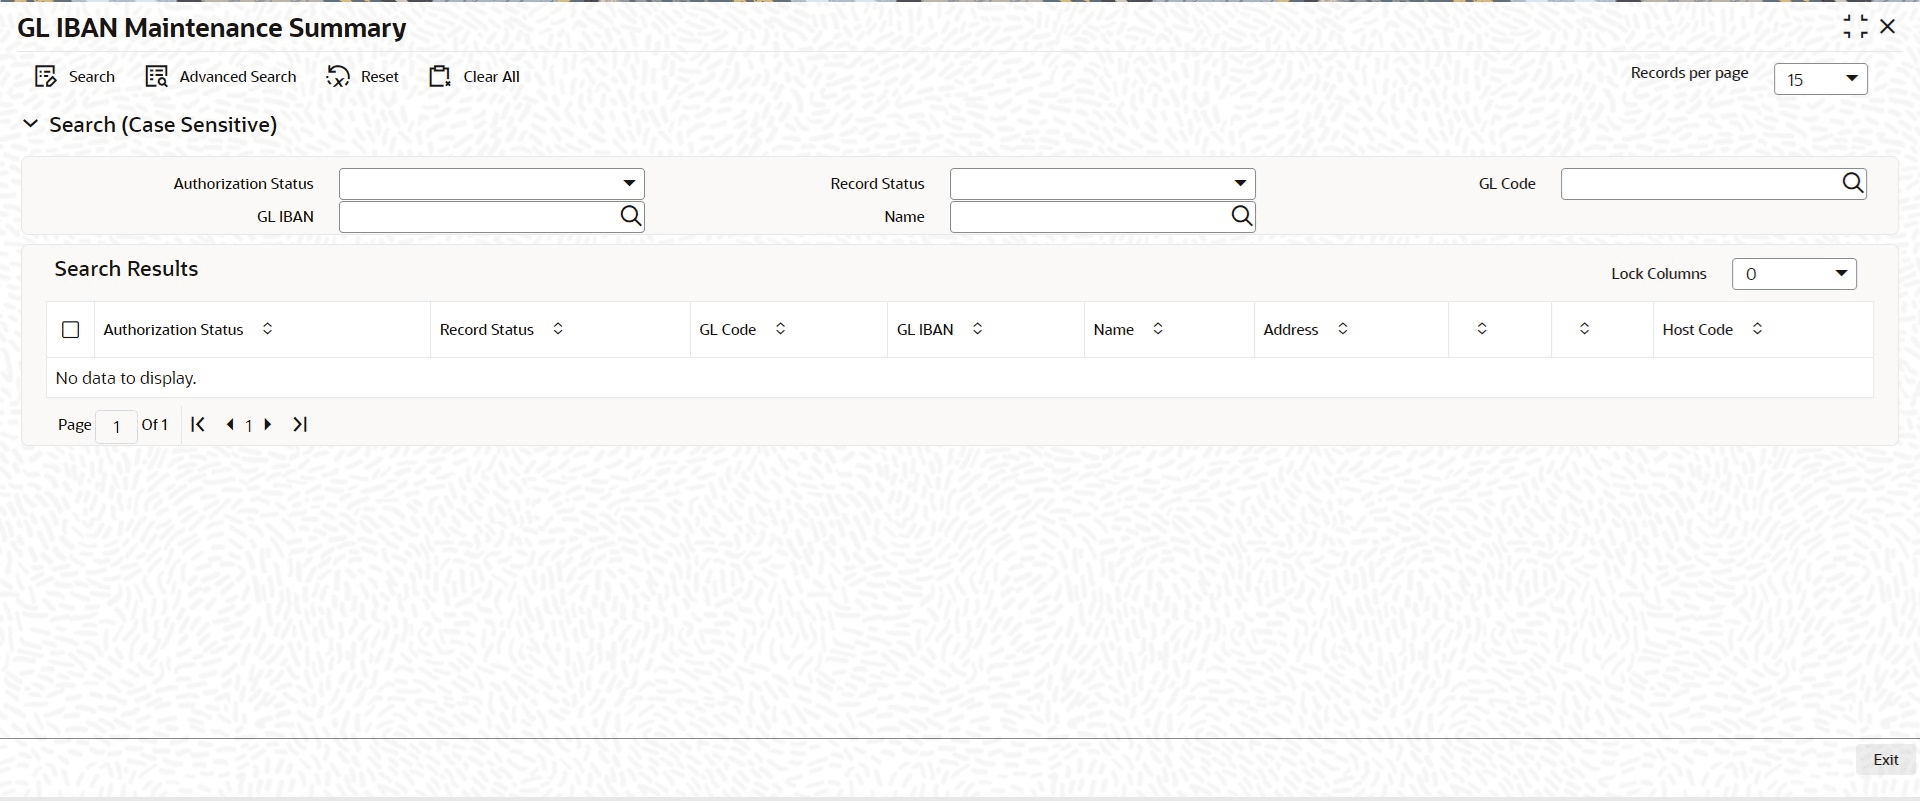Minimize the summary window via collapse icon
1920x803 pixels.
point(1855,27)
